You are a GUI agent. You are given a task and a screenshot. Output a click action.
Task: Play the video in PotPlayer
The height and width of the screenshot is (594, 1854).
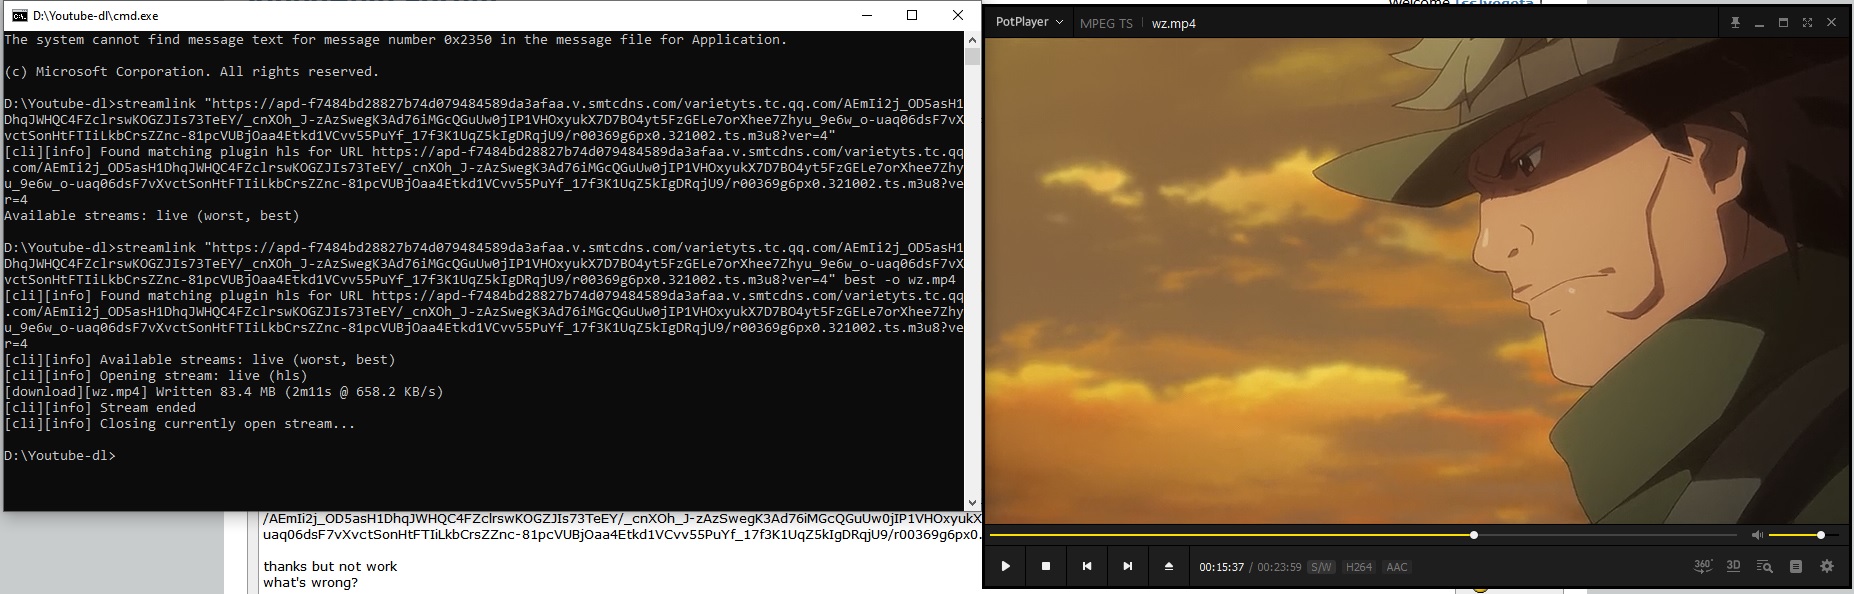pyautogui.click(x=1006, y=566)
